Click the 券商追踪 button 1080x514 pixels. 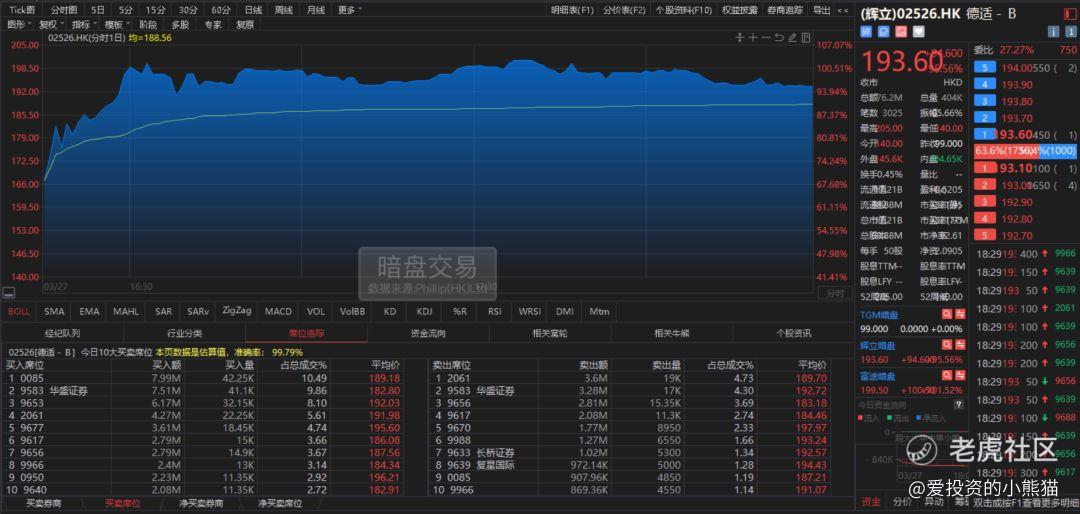tap(785, 10)
